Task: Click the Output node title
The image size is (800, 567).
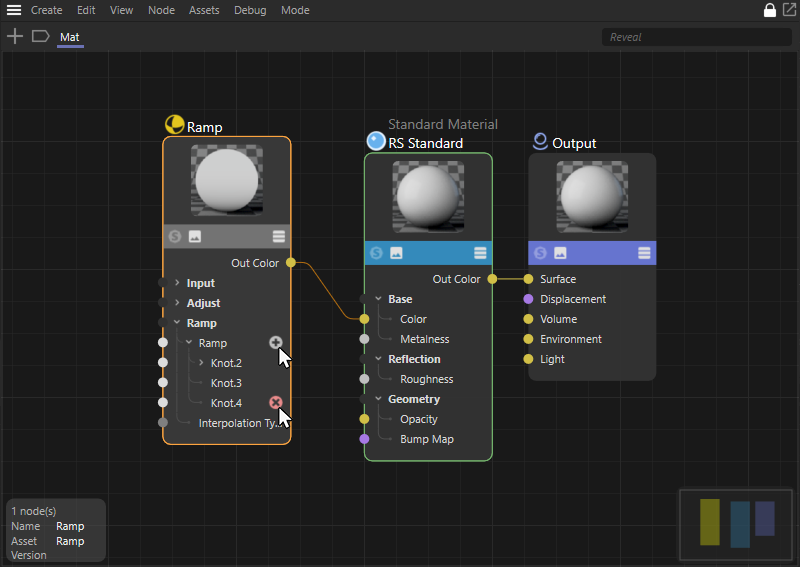Action: (x=574, y=143)
